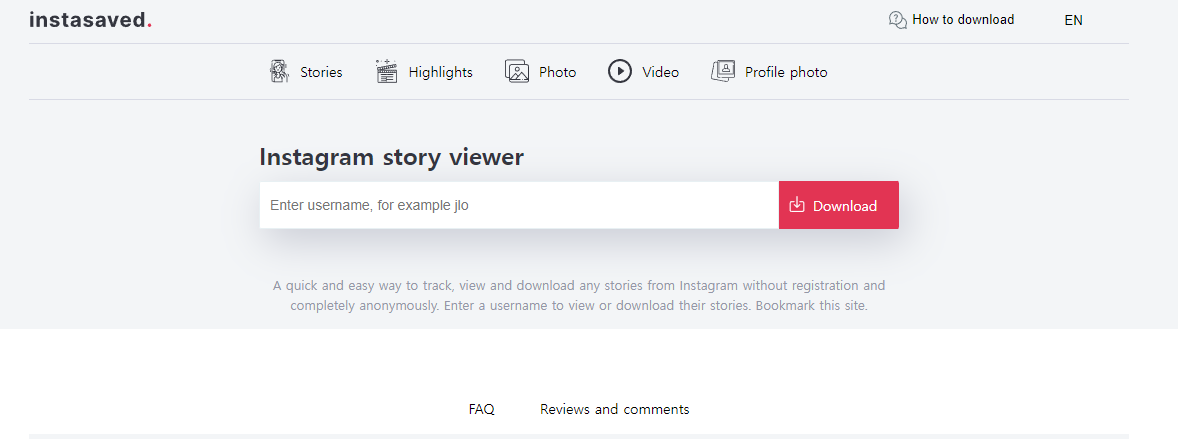Click the question bubble help icon
The width and height of the screenshot is (1178, 439).
click(897, 20)
